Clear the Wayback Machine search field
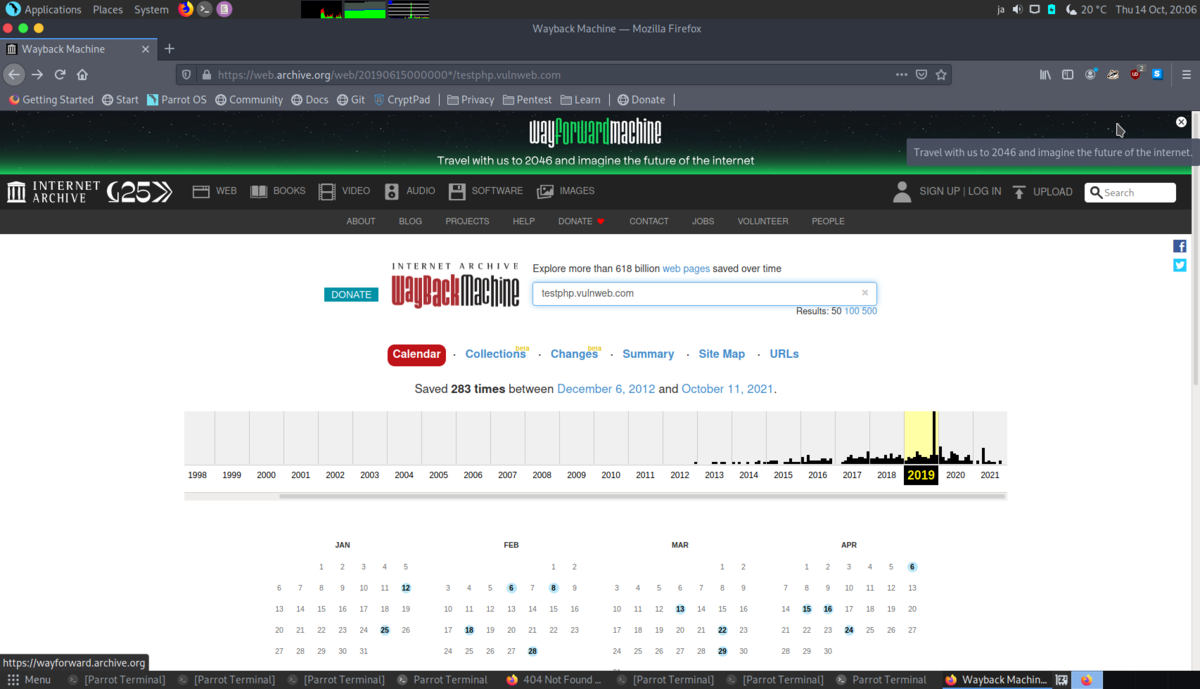 (x=865, y=293)
